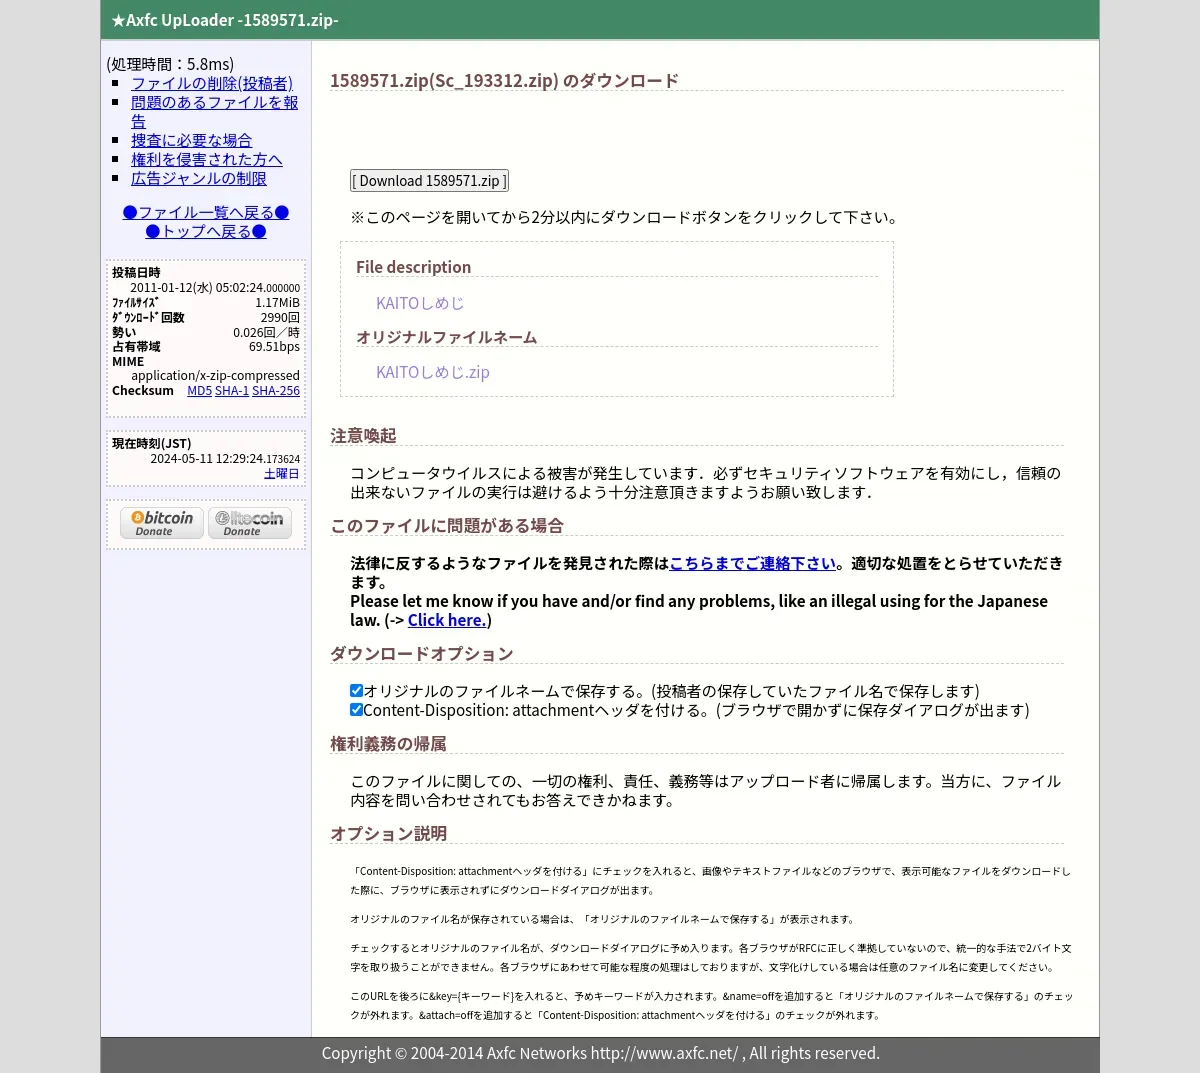Open ファイルの削除(投稿者) link
Screen dimensions: 1200x1073
pyautogui.click(x=212, y=83)
